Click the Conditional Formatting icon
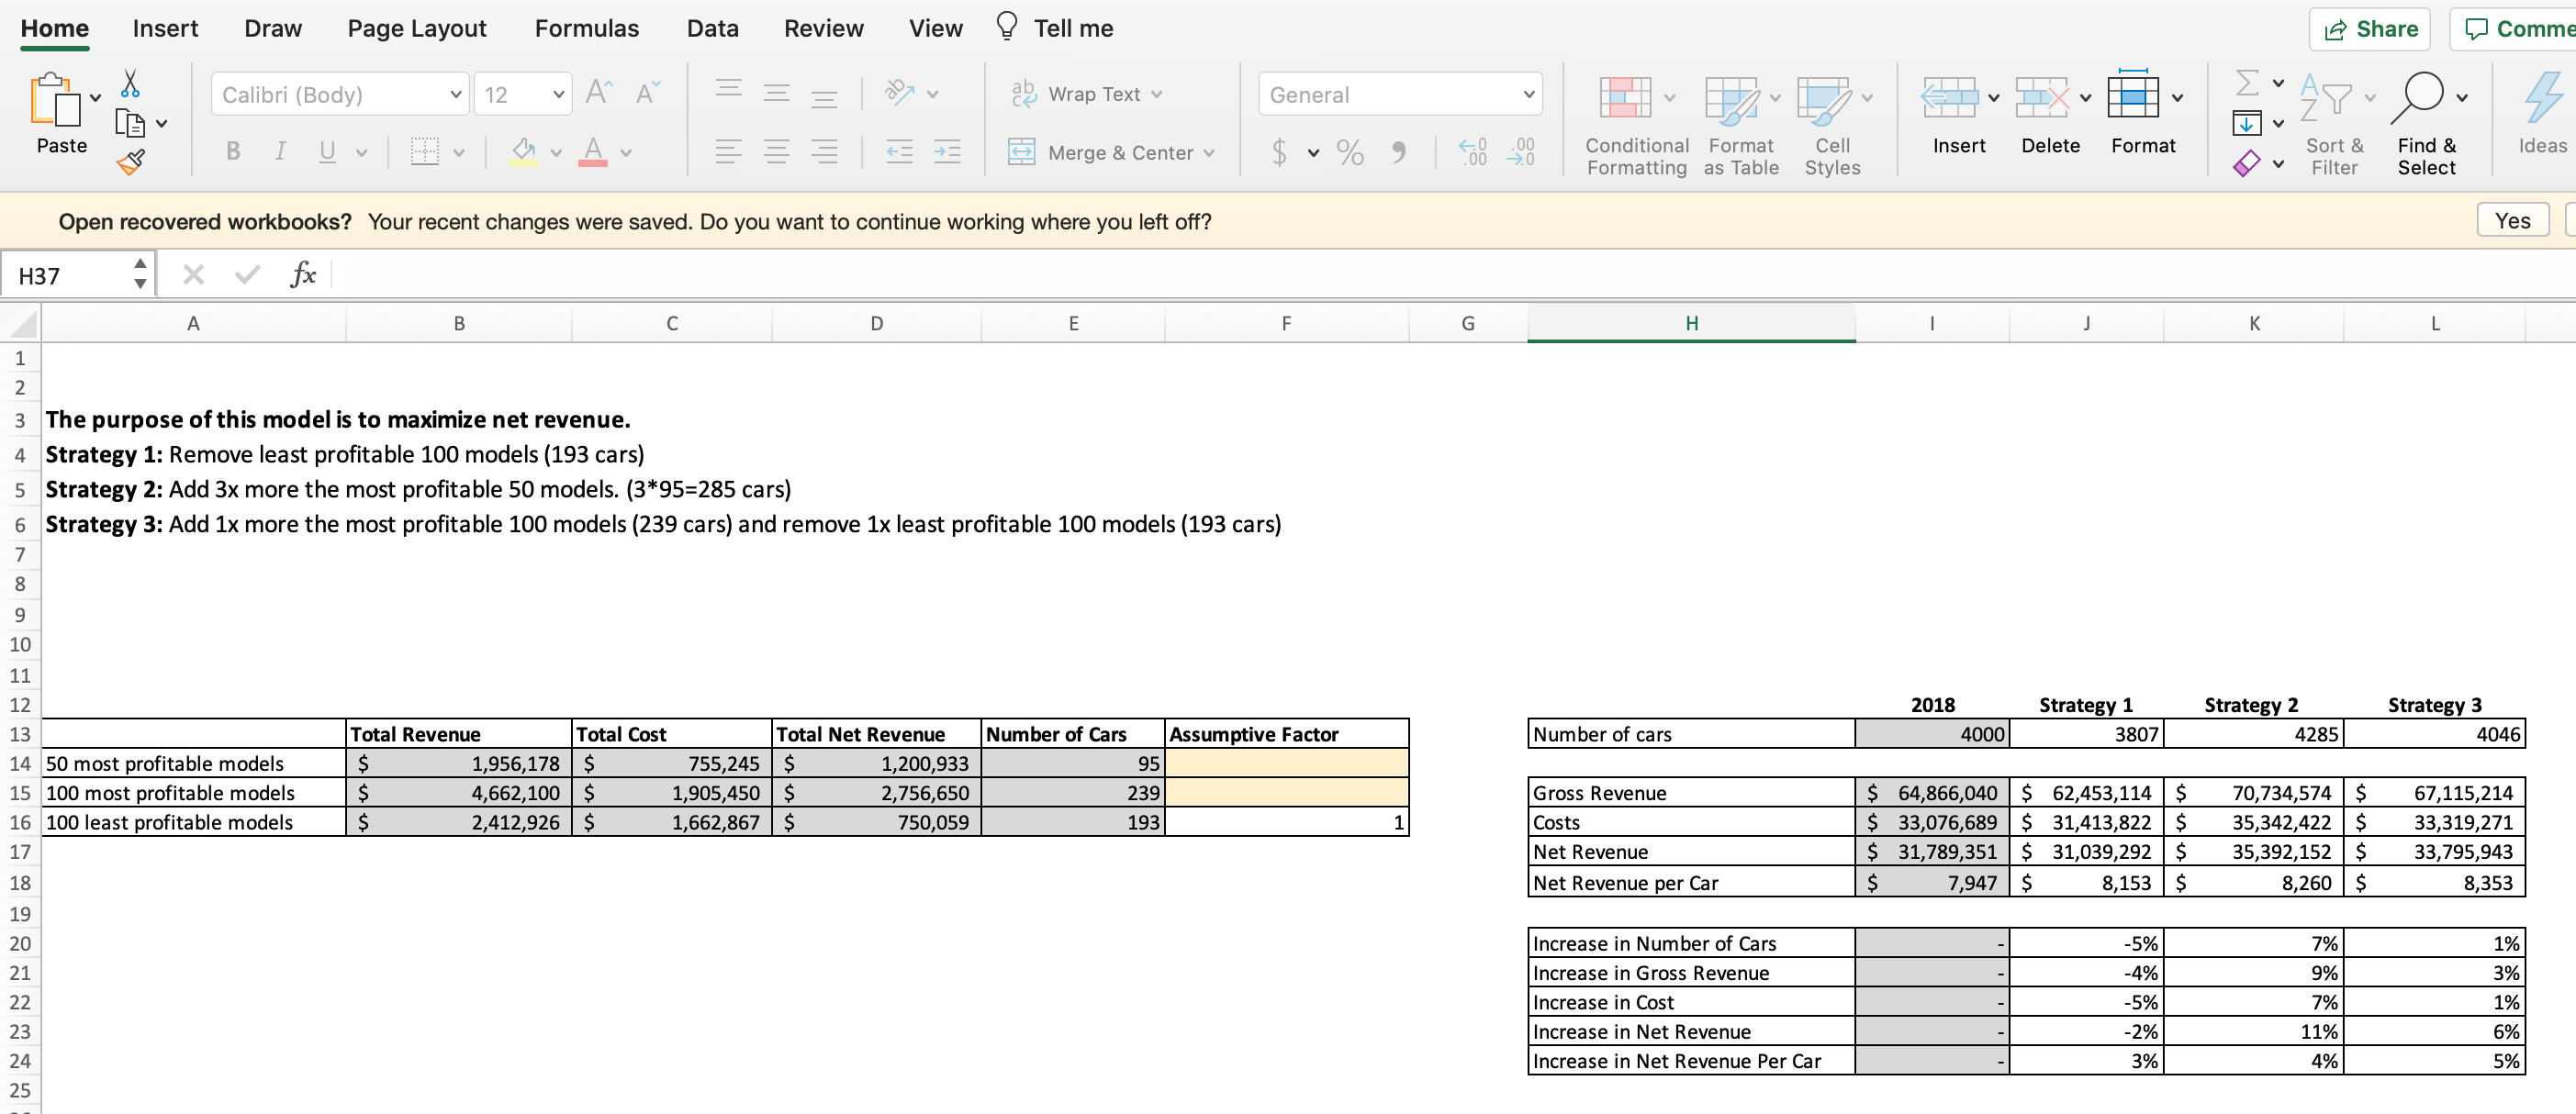Screen dimensions: 2576x1114 (x=1625, y=98)
